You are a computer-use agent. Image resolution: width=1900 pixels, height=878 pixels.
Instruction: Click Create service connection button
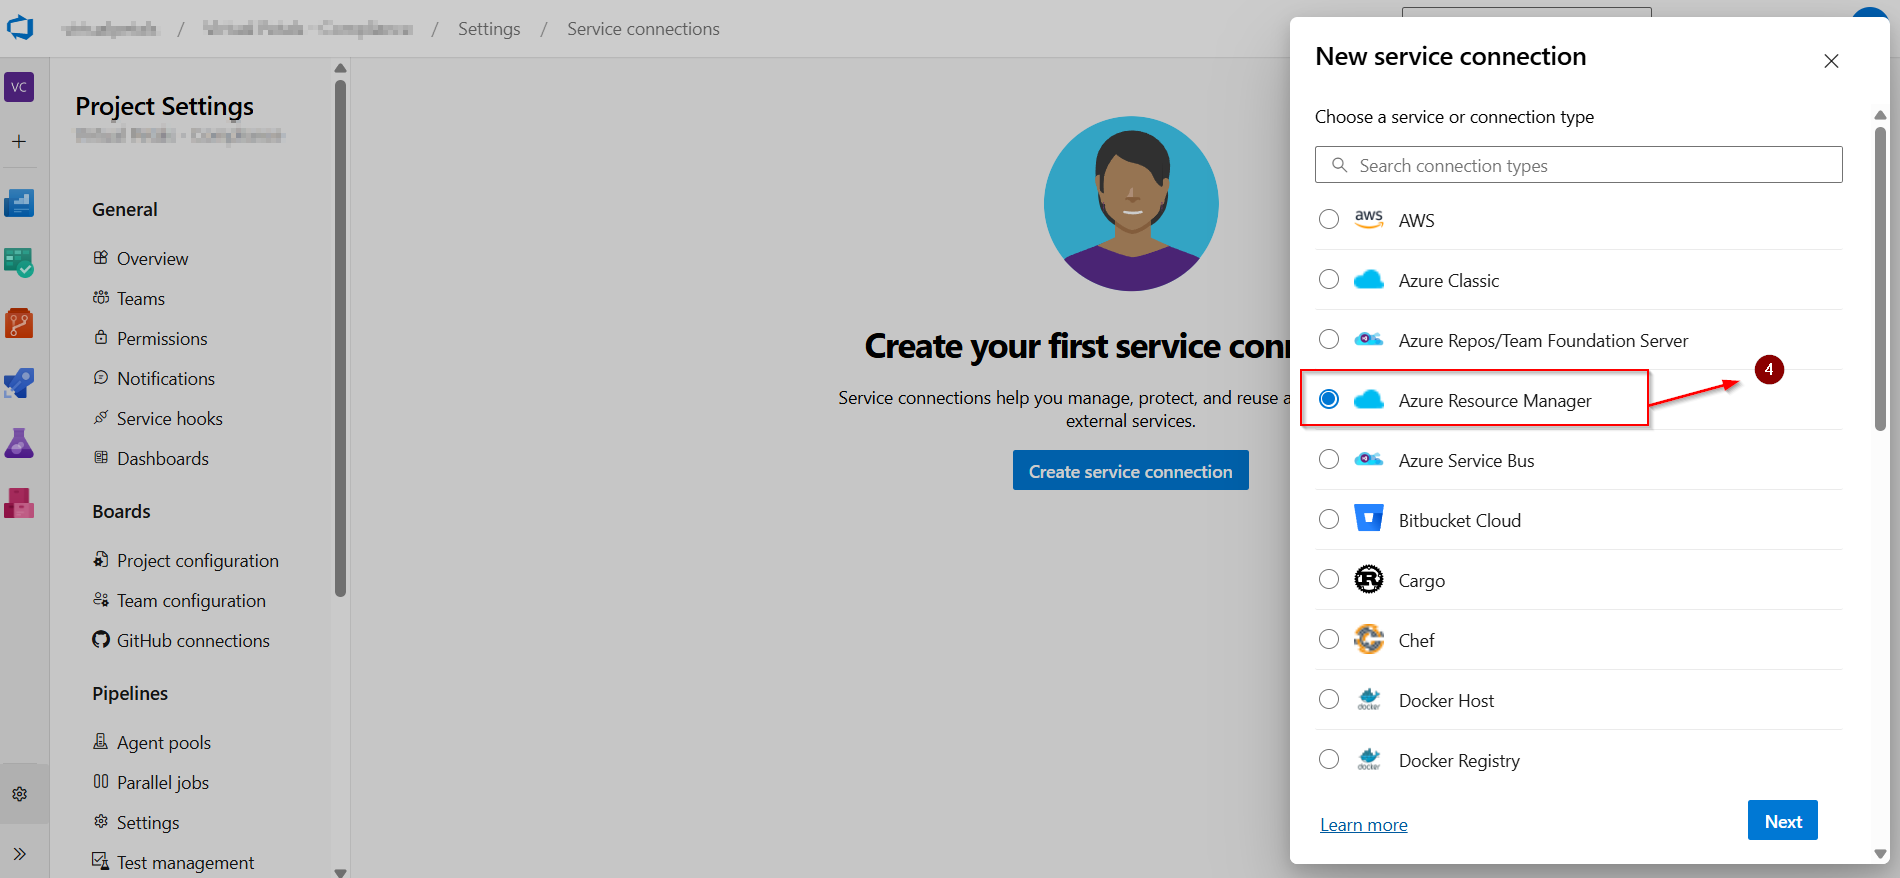tap(1131, 471)
